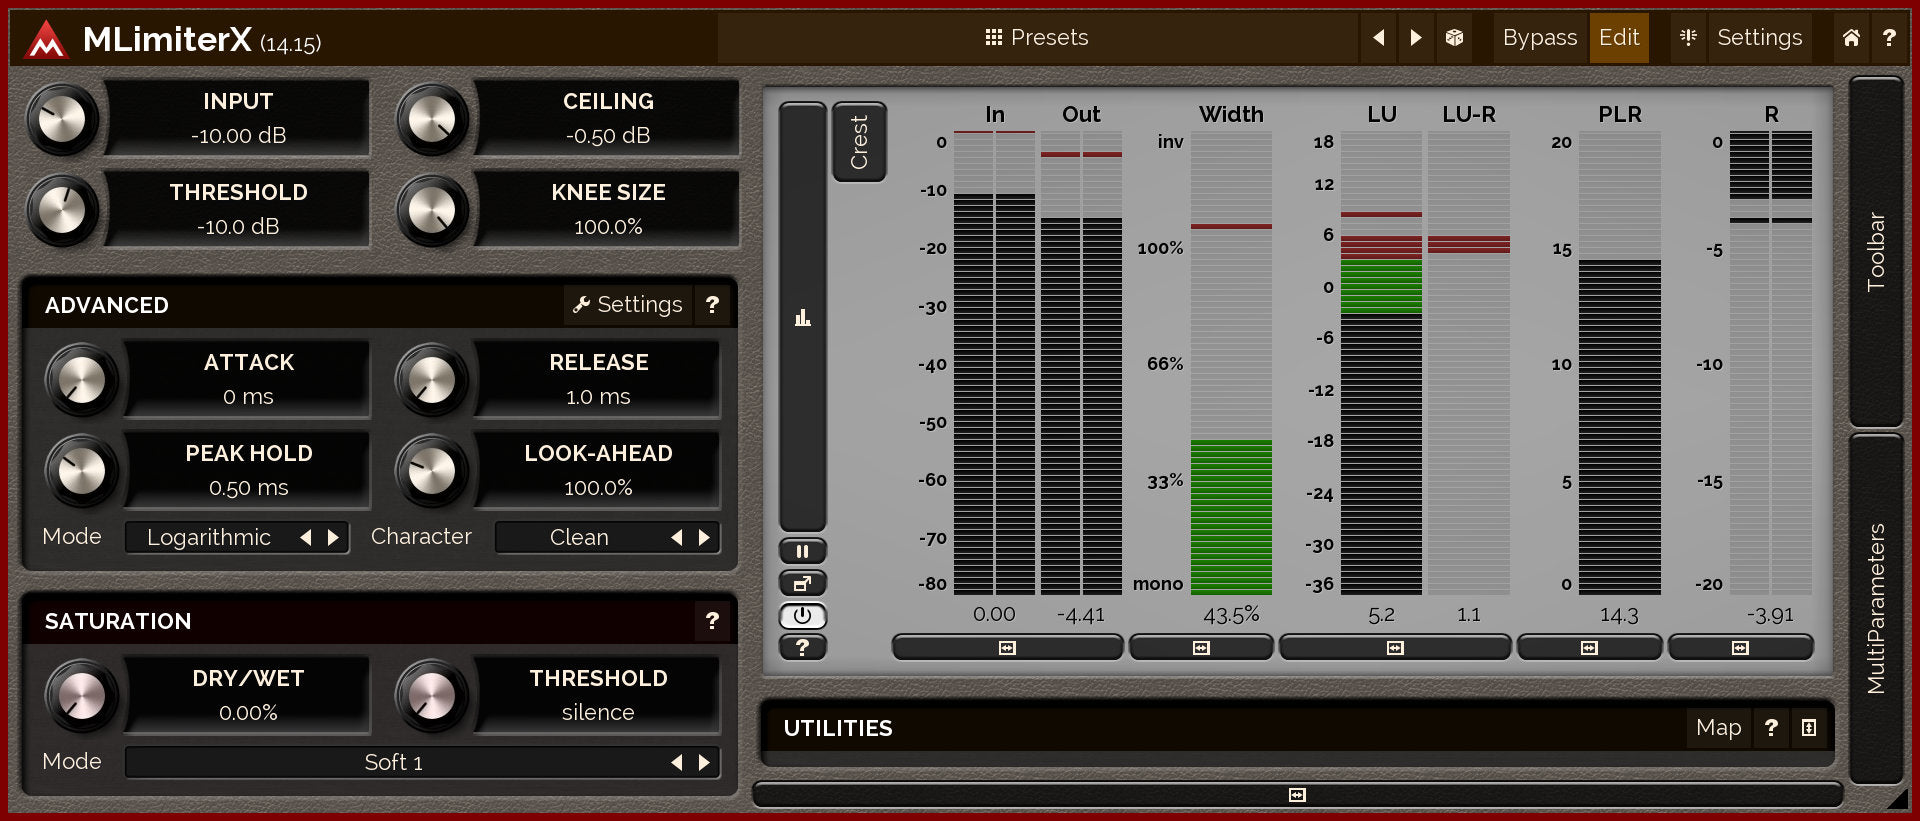
Task: Go to the plugin home icon
Action: pos(1851,38)
